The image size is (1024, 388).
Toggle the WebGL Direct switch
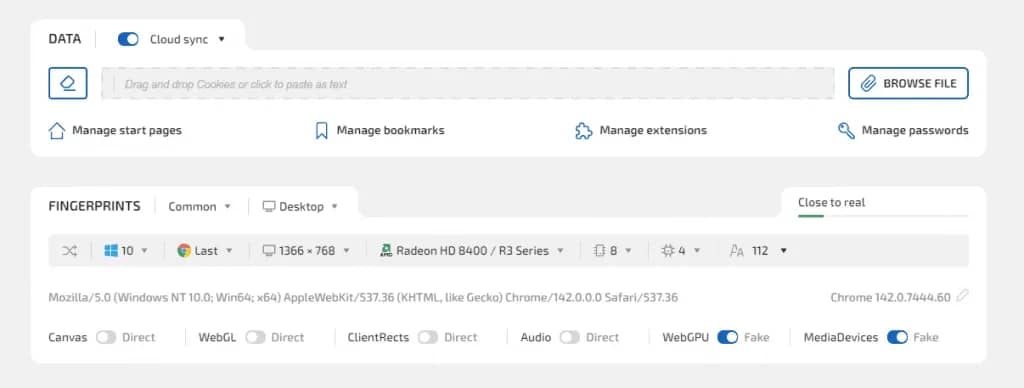point(255,338)
